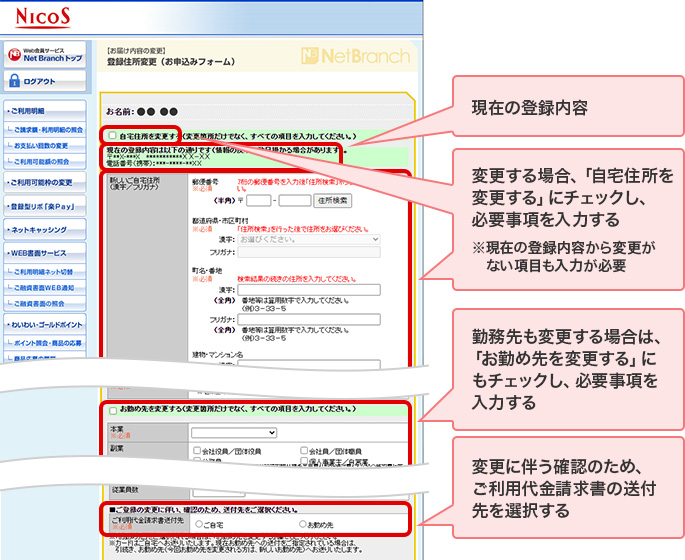The width and height of the screenshot is (685, 560).
Task: Open 登録型リボ「楽Pay」 in the sidebar
Action: coord(44,206)
